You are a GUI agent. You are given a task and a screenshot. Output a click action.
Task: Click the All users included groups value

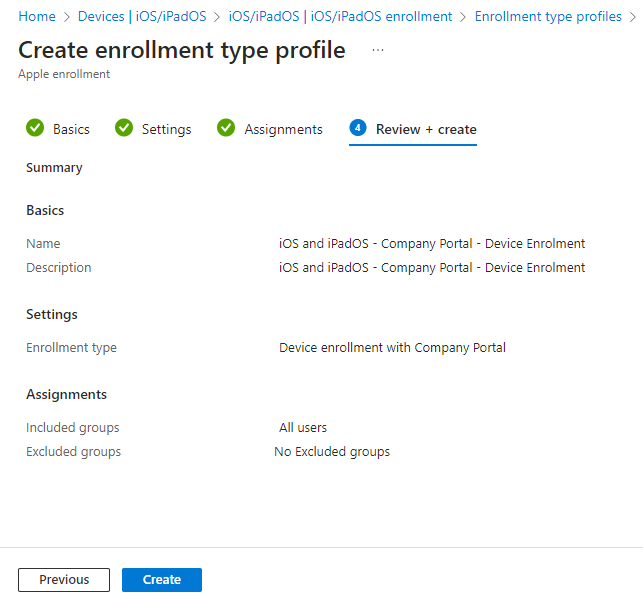coord(303,428)
